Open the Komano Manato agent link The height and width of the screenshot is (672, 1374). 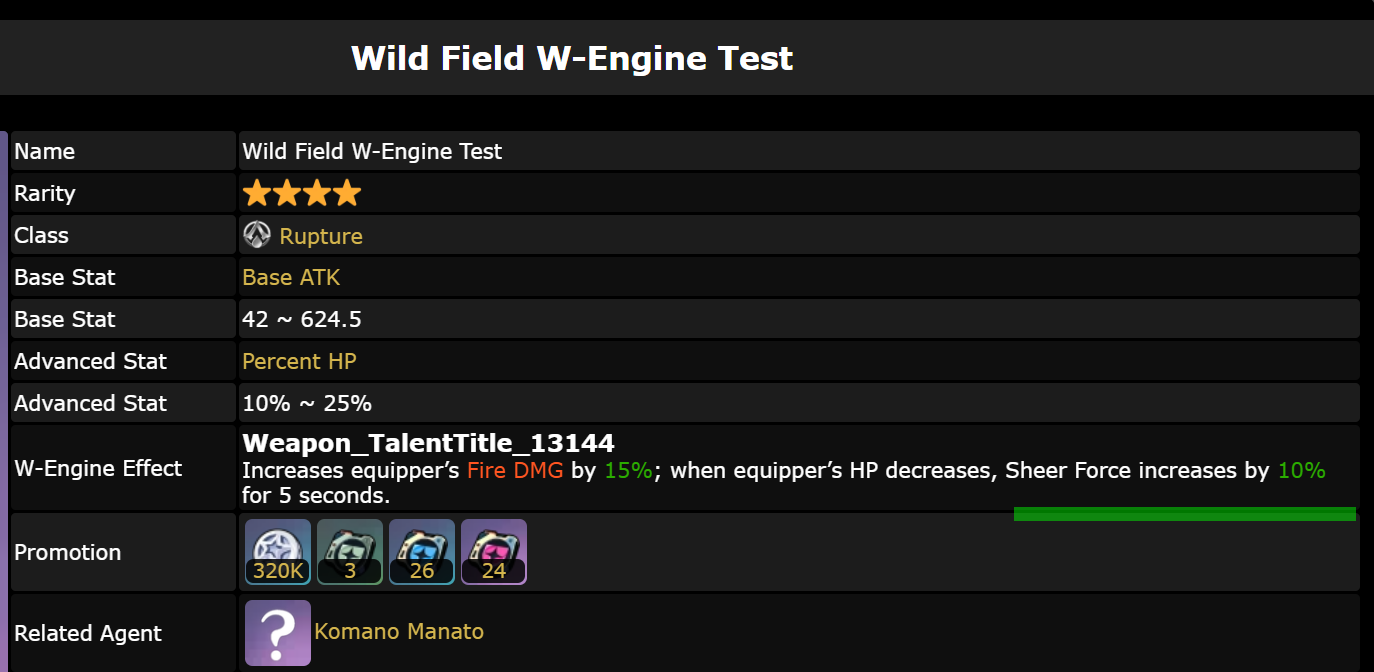click(399, 632)
